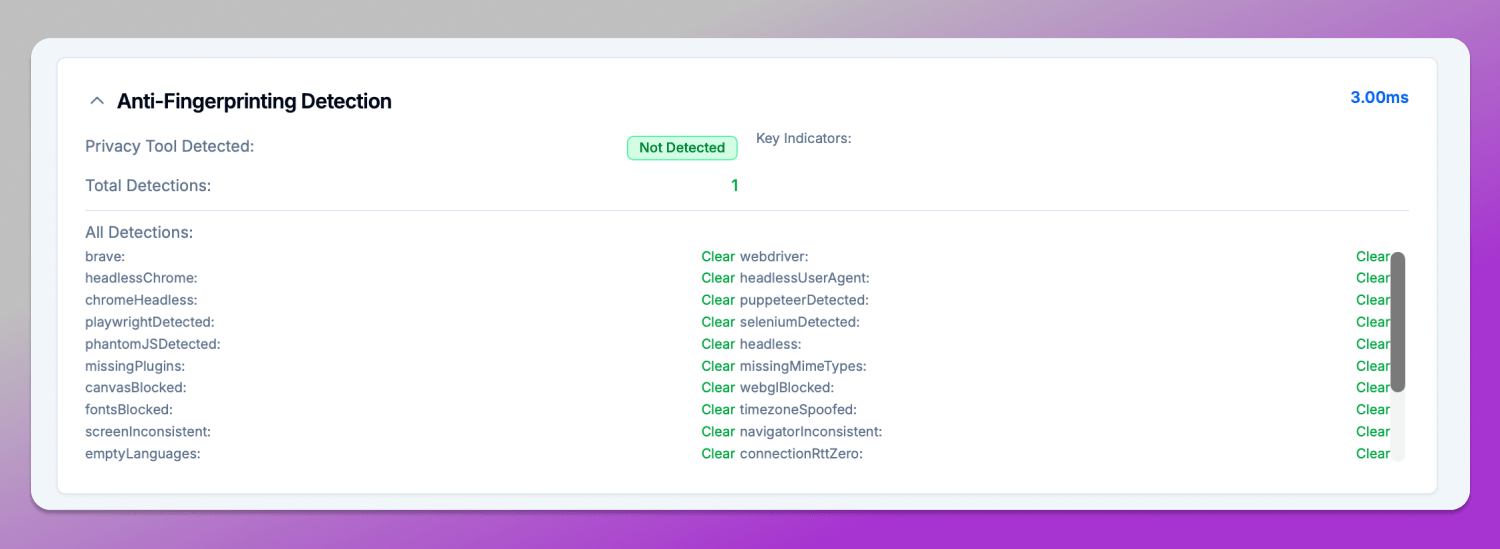Click the webdriver detection label
The width and height of the screenshot is (1500, 549).
coord(773,257)
